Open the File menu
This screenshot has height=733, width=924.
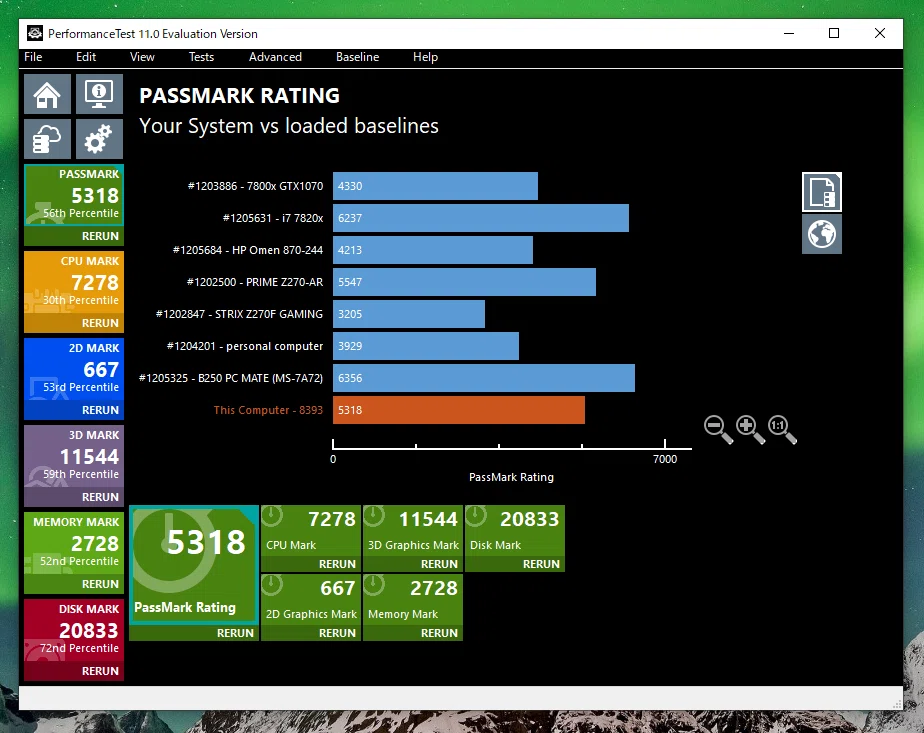[33, 57]
